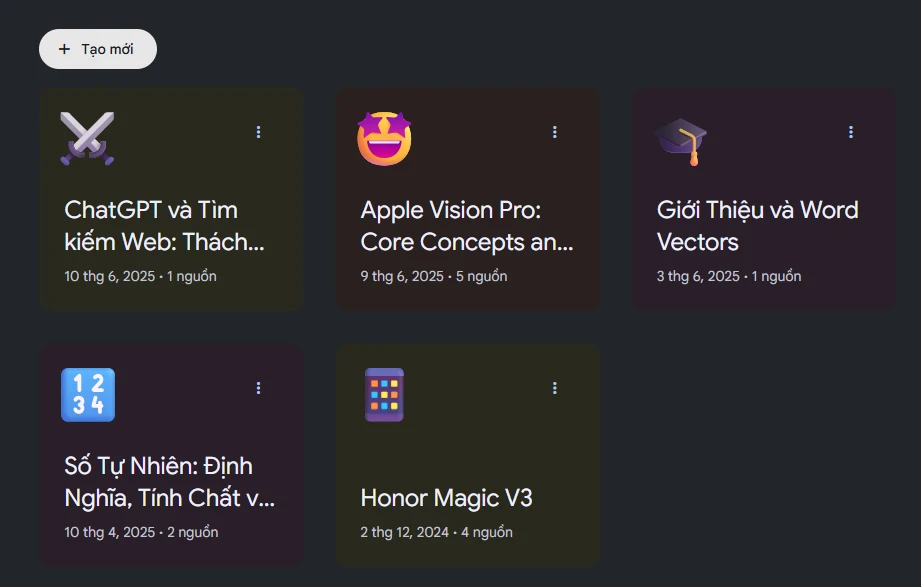Open three-dot menu on ChatGPT notebook card

[258, 132]
